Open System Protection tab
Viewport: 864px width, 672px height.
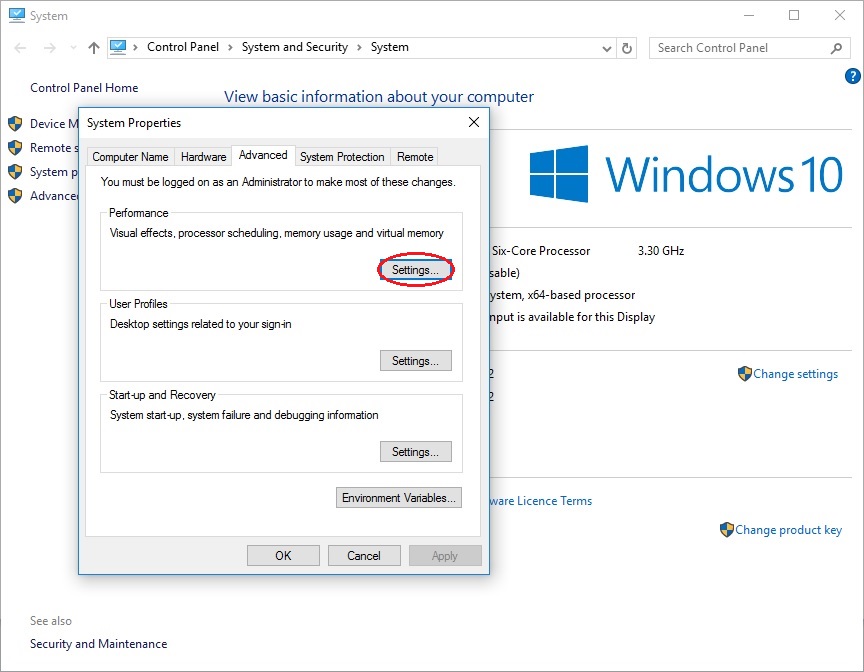coord(342,157)
